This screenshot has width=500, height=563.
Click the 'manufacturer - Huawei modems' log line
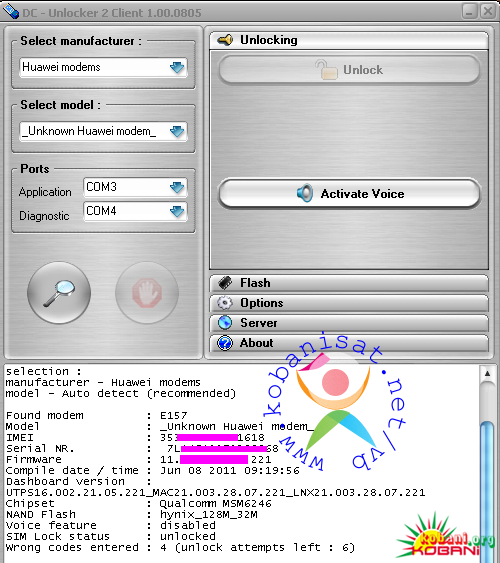click(103, 382)
